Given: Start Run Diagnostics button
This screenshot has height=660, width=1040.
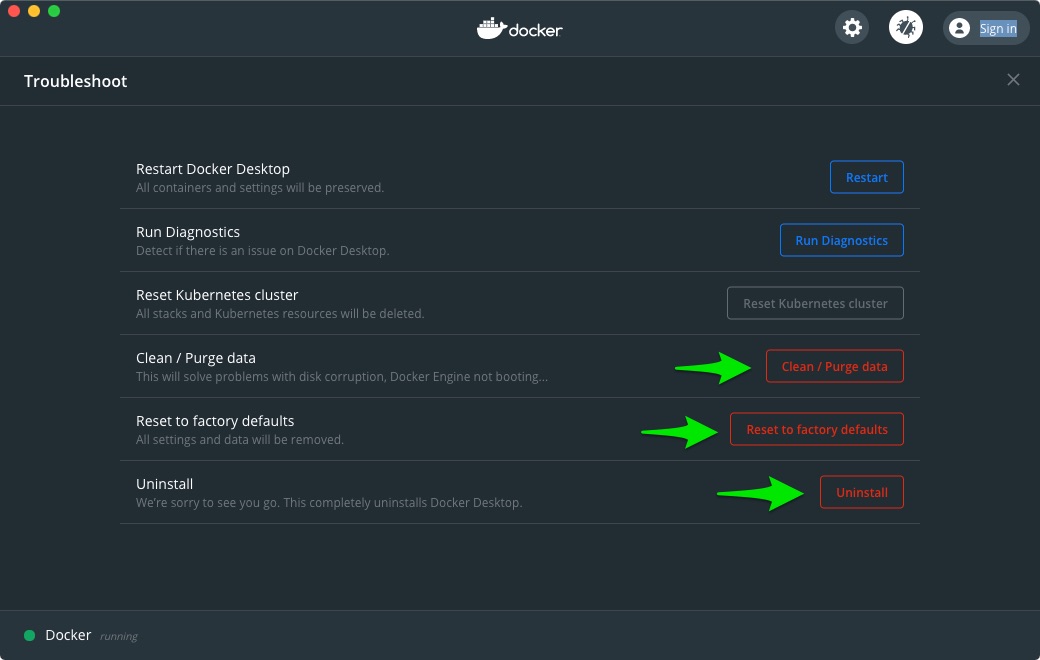Looking at the screenshot, I should (x=841, y=240).
